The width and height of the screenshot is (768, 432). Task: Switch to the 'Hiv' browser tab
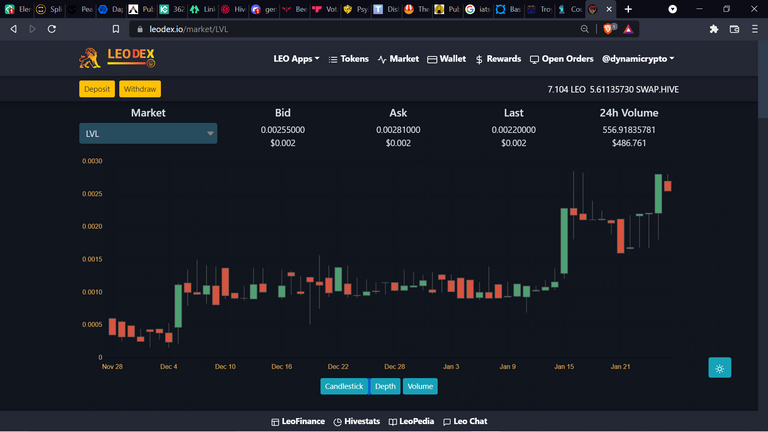coord(233,9)
